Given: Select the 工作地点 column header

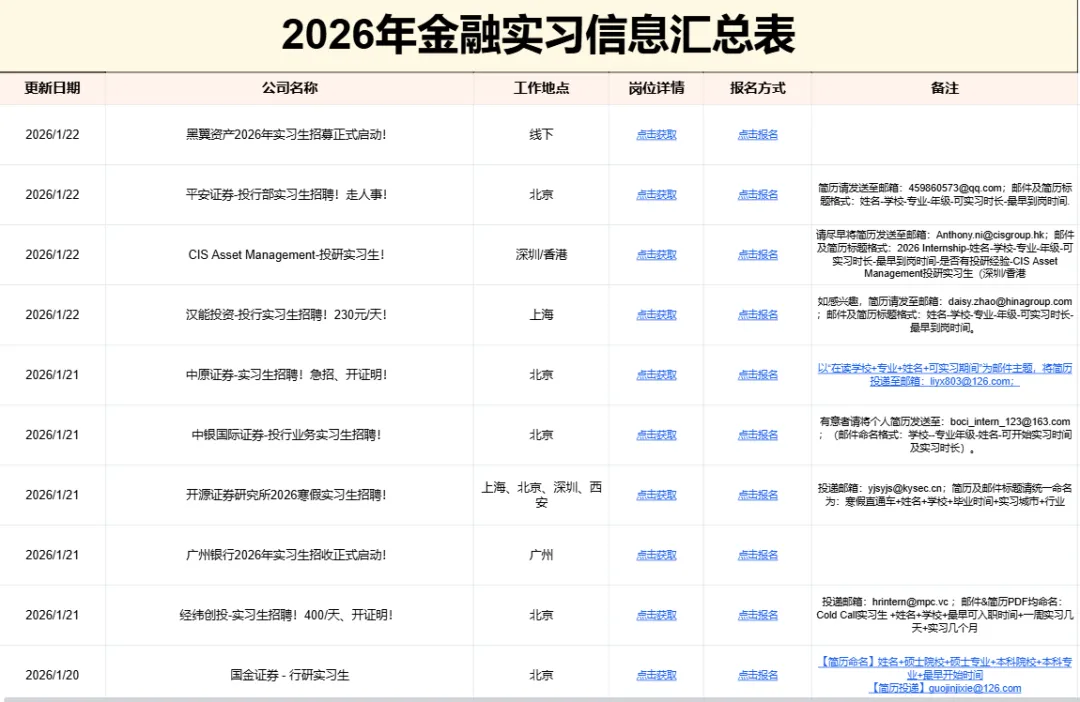Looking at the screenshot, I should point(541,88).
